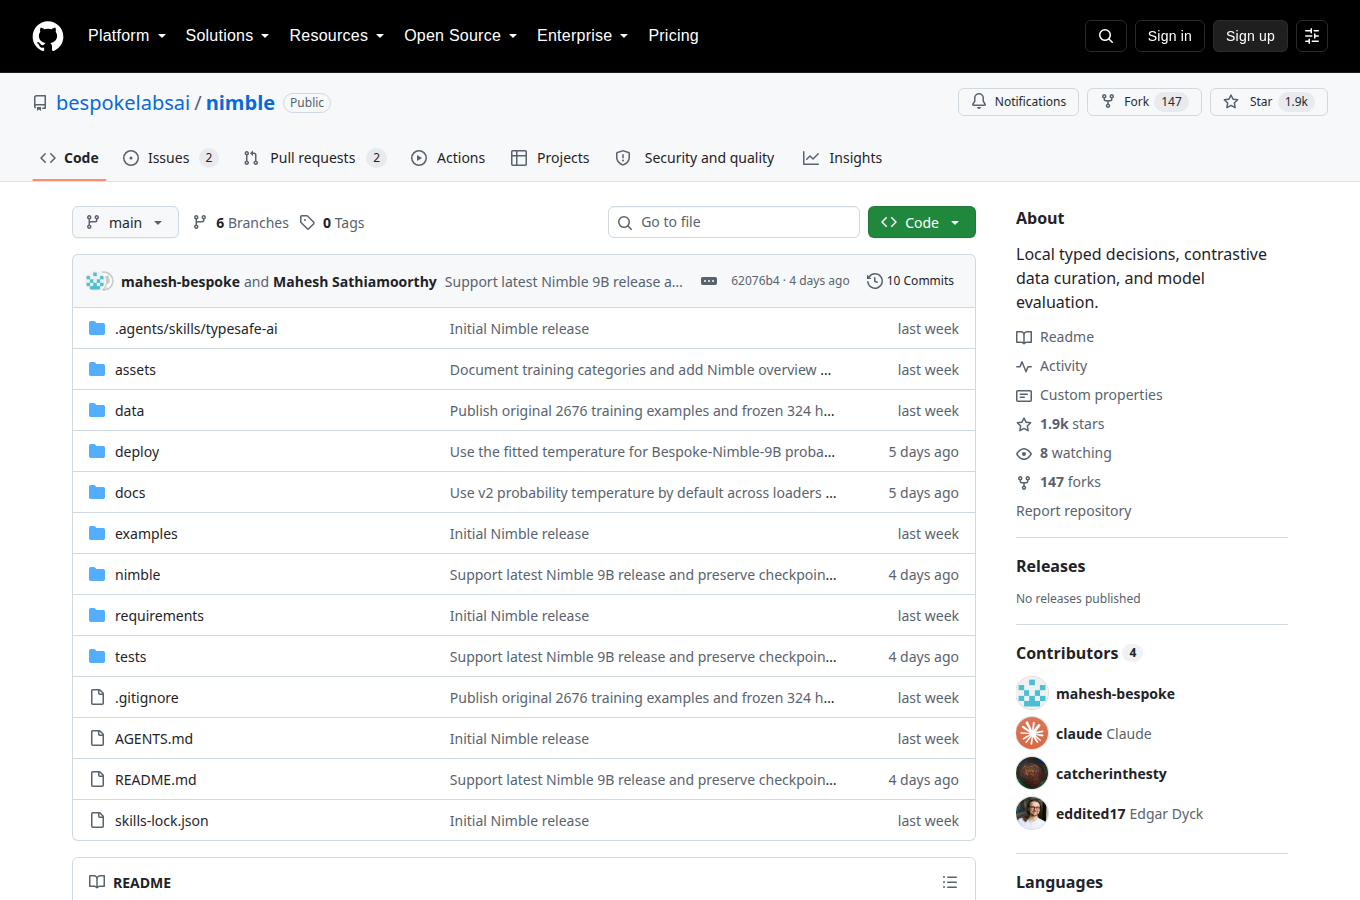Click the folder icon for assets
1360x900 pixels.
pos(97,370)
